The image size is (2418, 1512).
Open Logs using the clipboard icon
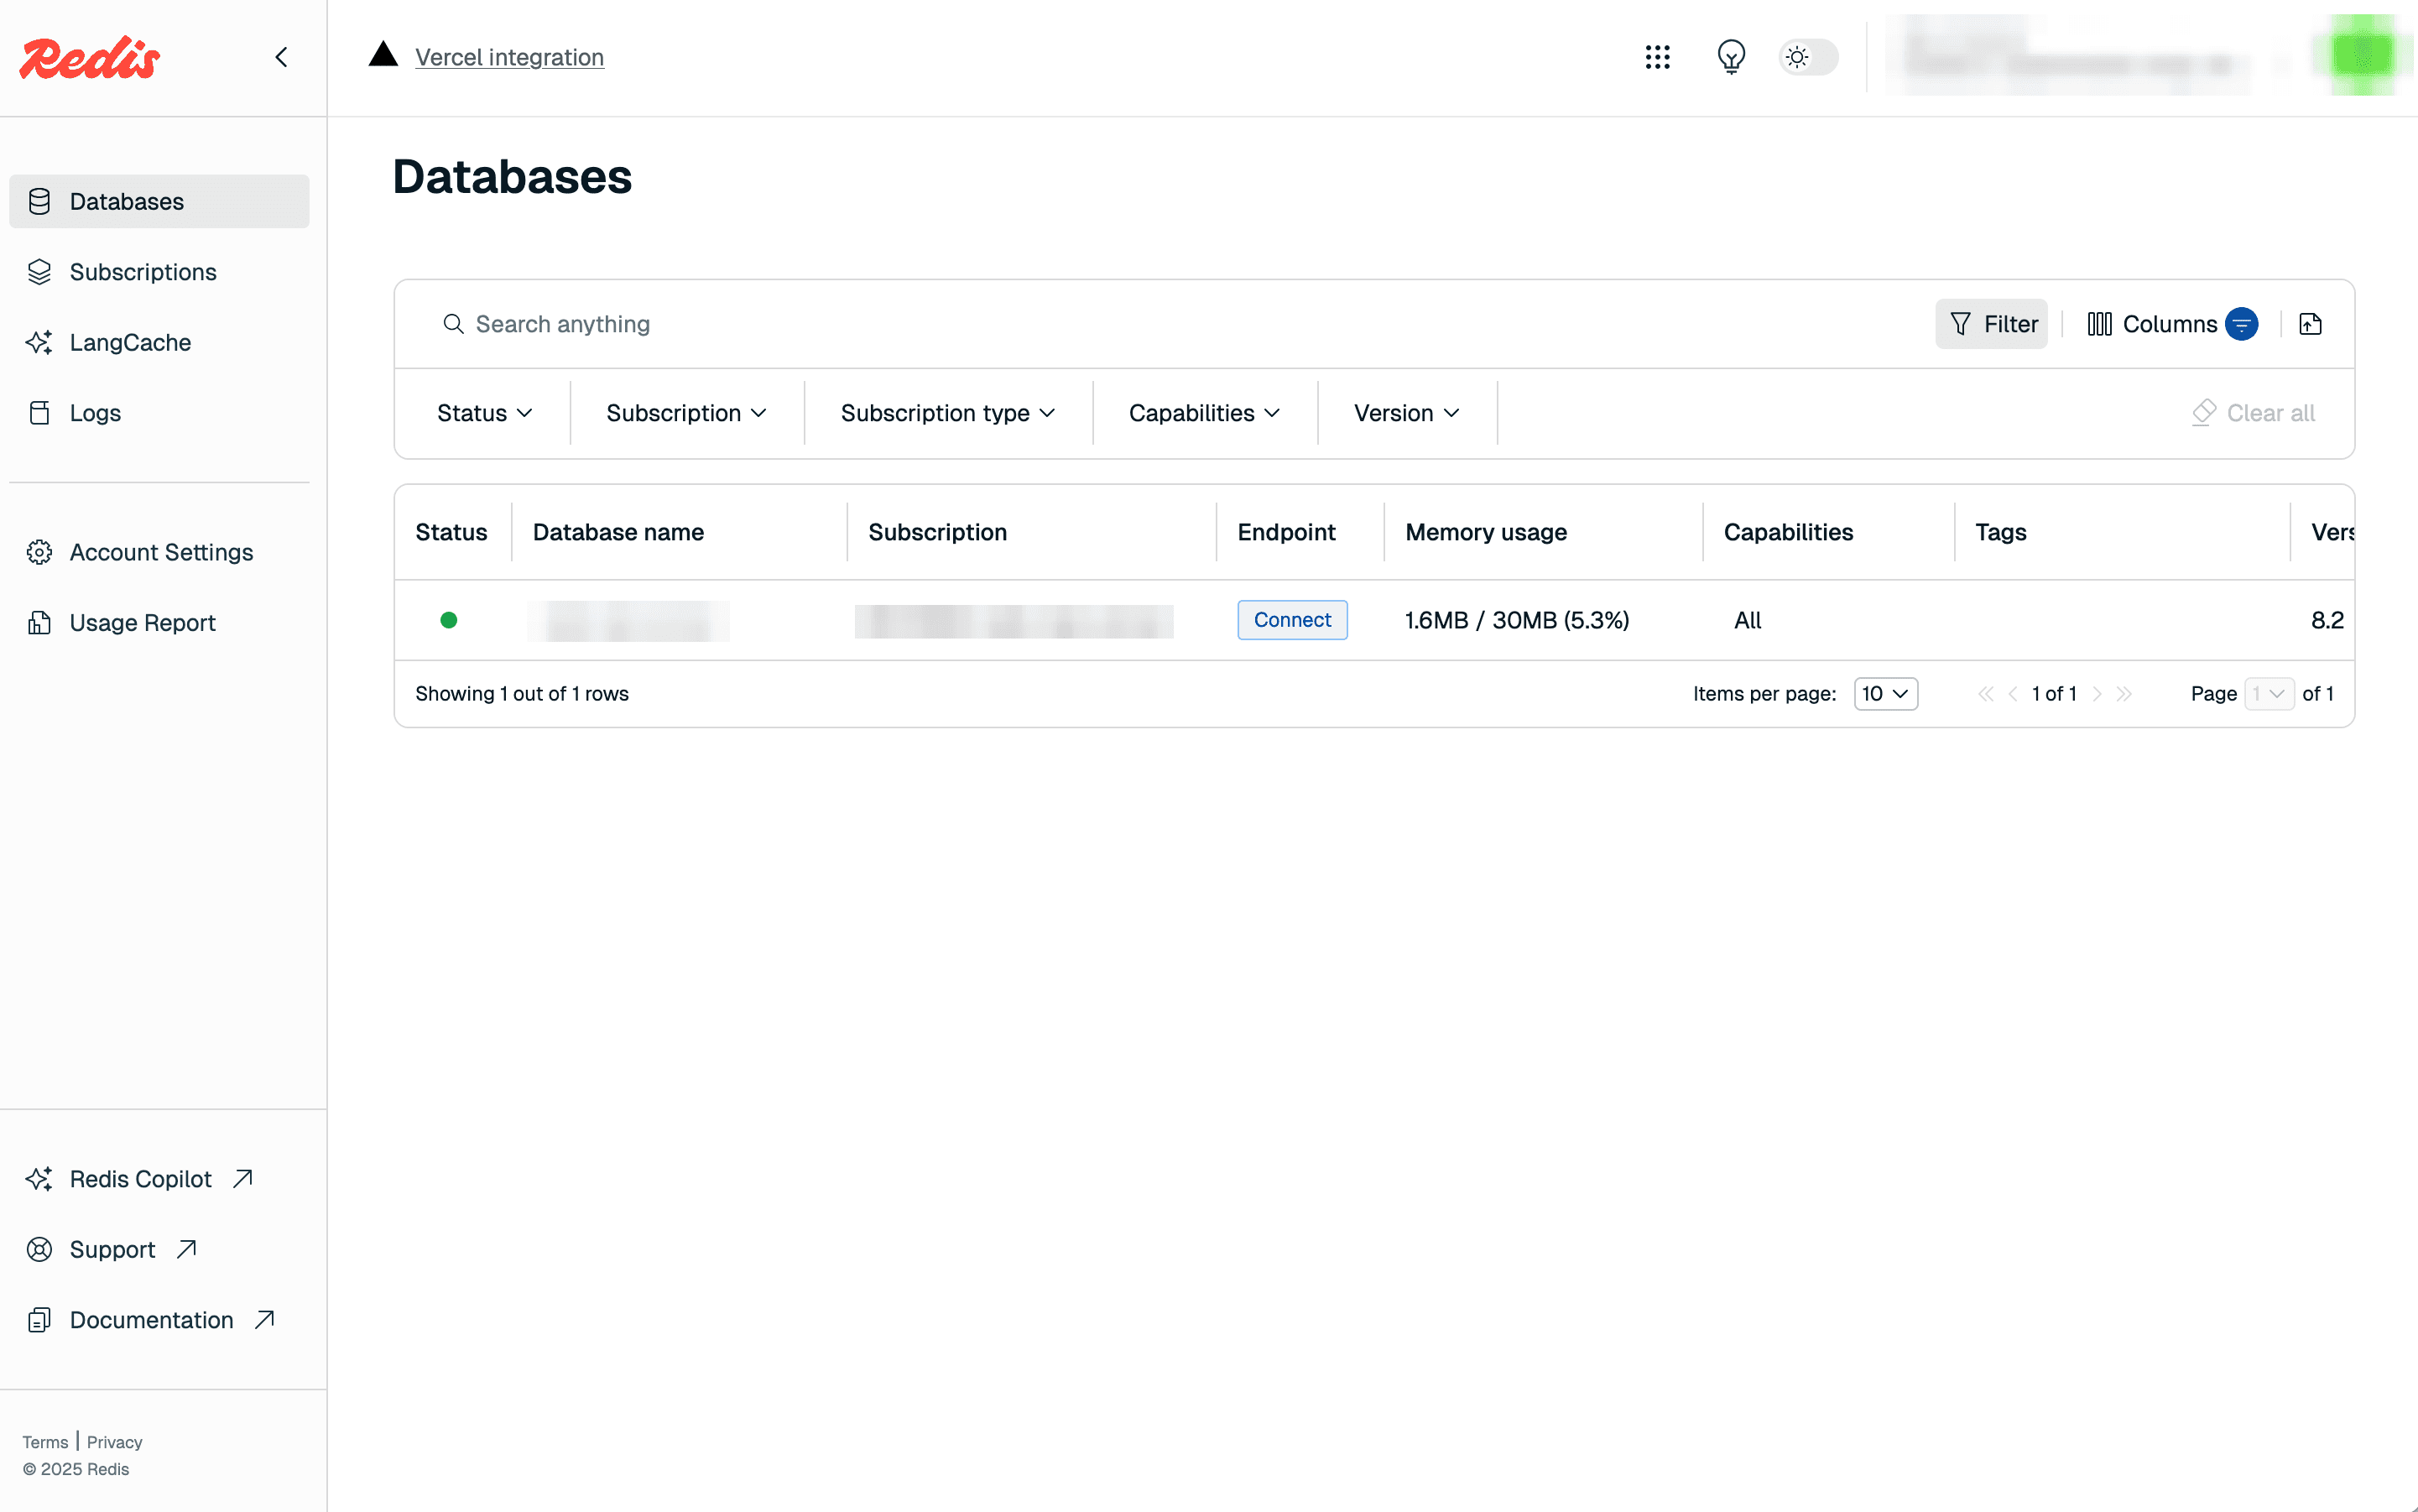[x=39, y=412]
